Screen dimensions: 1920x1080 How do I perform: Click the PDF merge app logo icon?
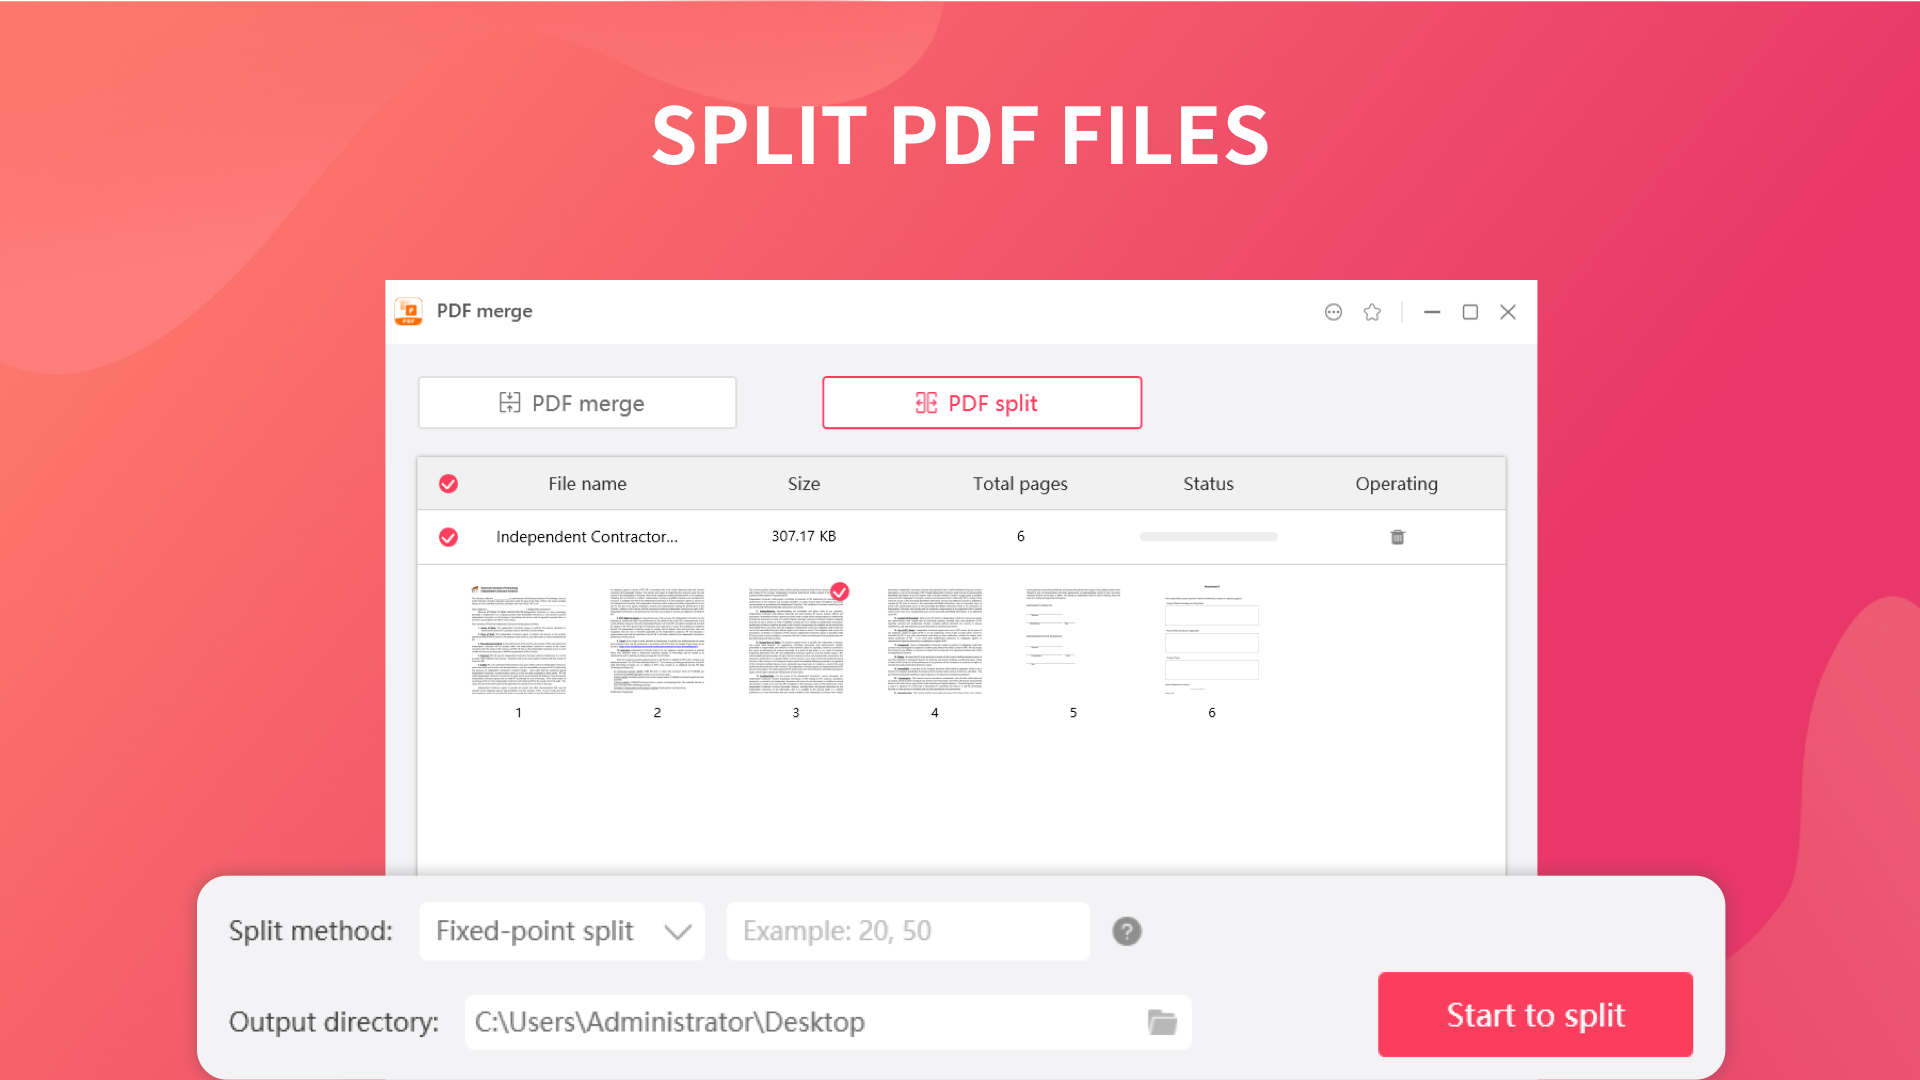pyautogui.click(x=409, y=311)
